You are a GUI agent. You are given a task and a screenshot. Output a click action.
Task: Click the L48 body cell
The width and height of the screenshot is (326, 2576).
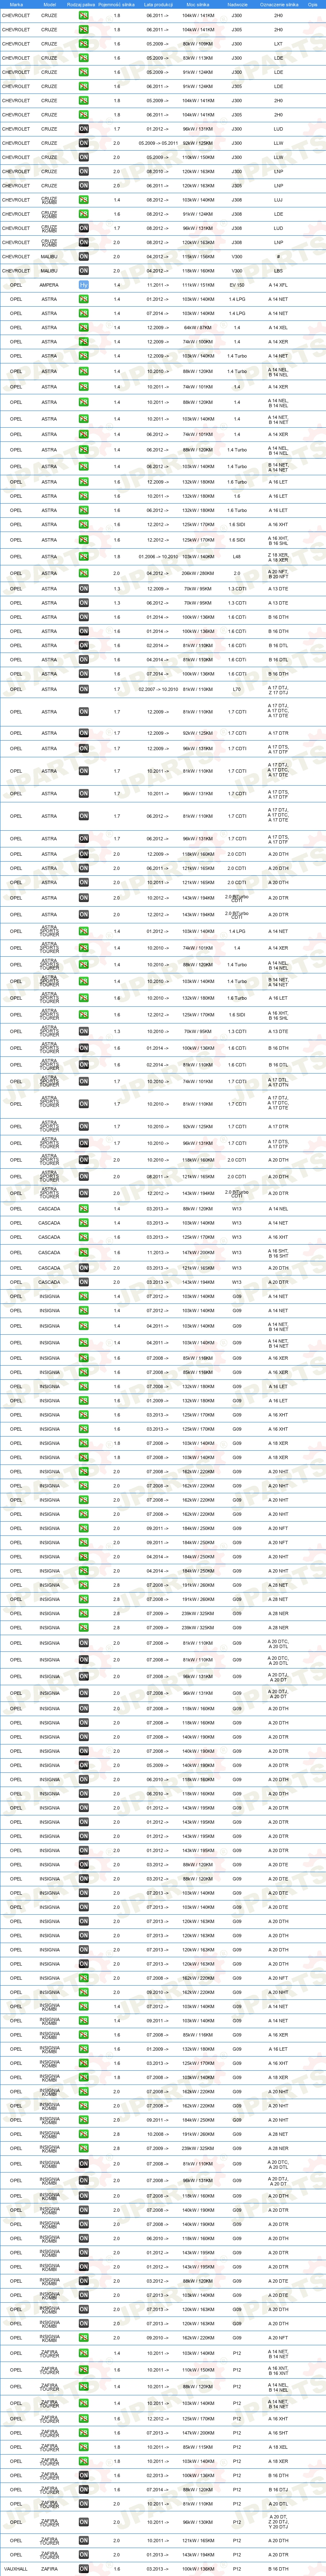coord(237,557)
